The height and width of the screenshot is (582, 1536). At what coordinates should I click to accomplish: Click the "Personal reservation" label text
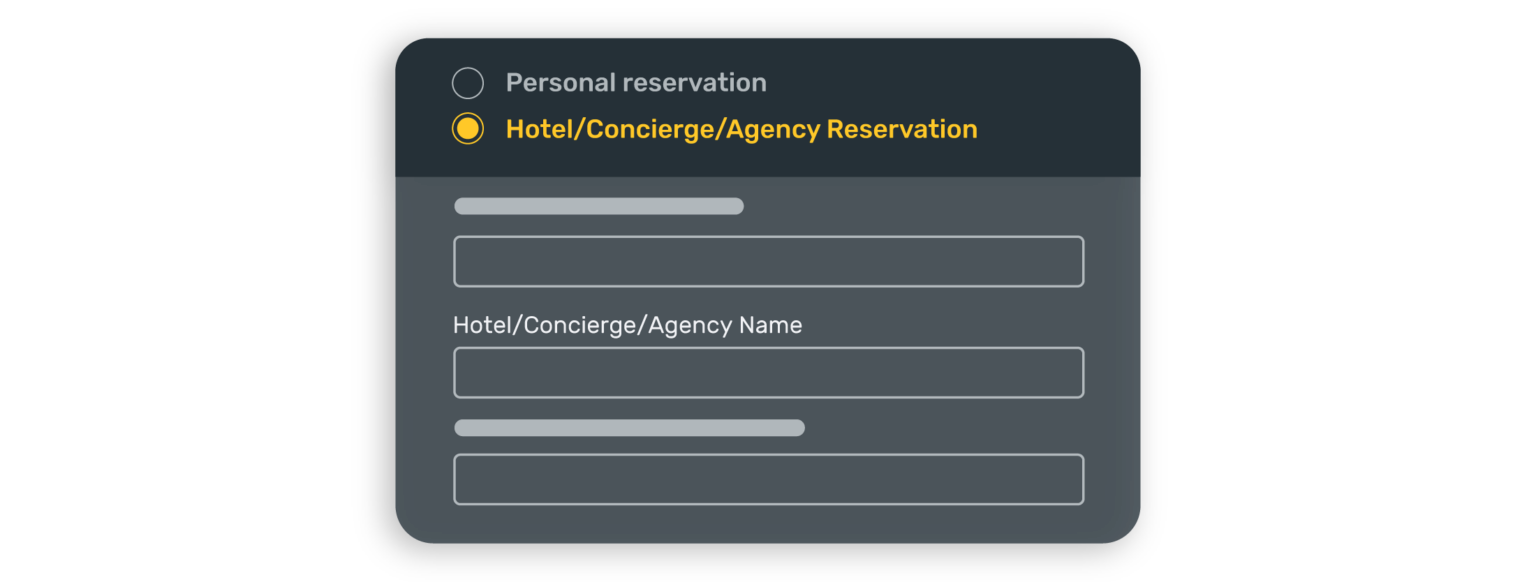point(636,83)
